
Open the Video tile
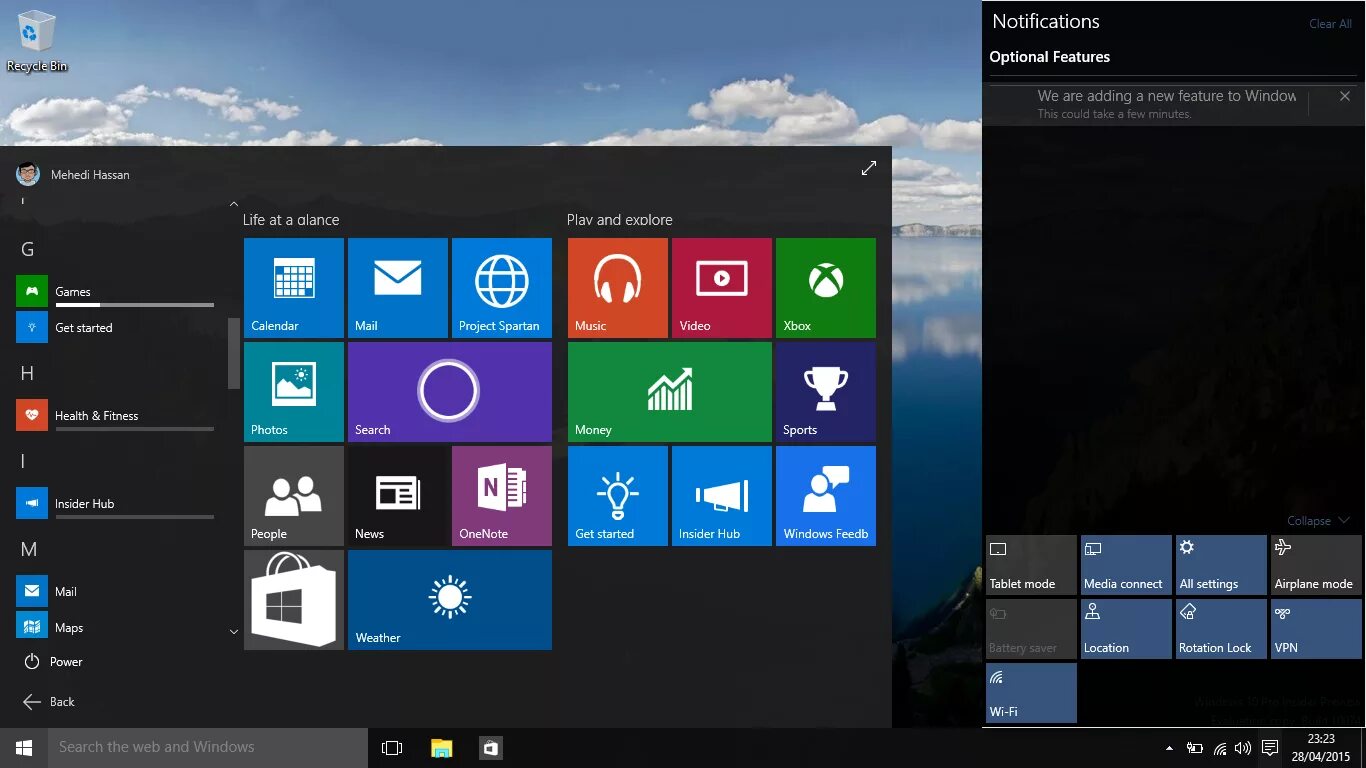(x=722, y=288)
